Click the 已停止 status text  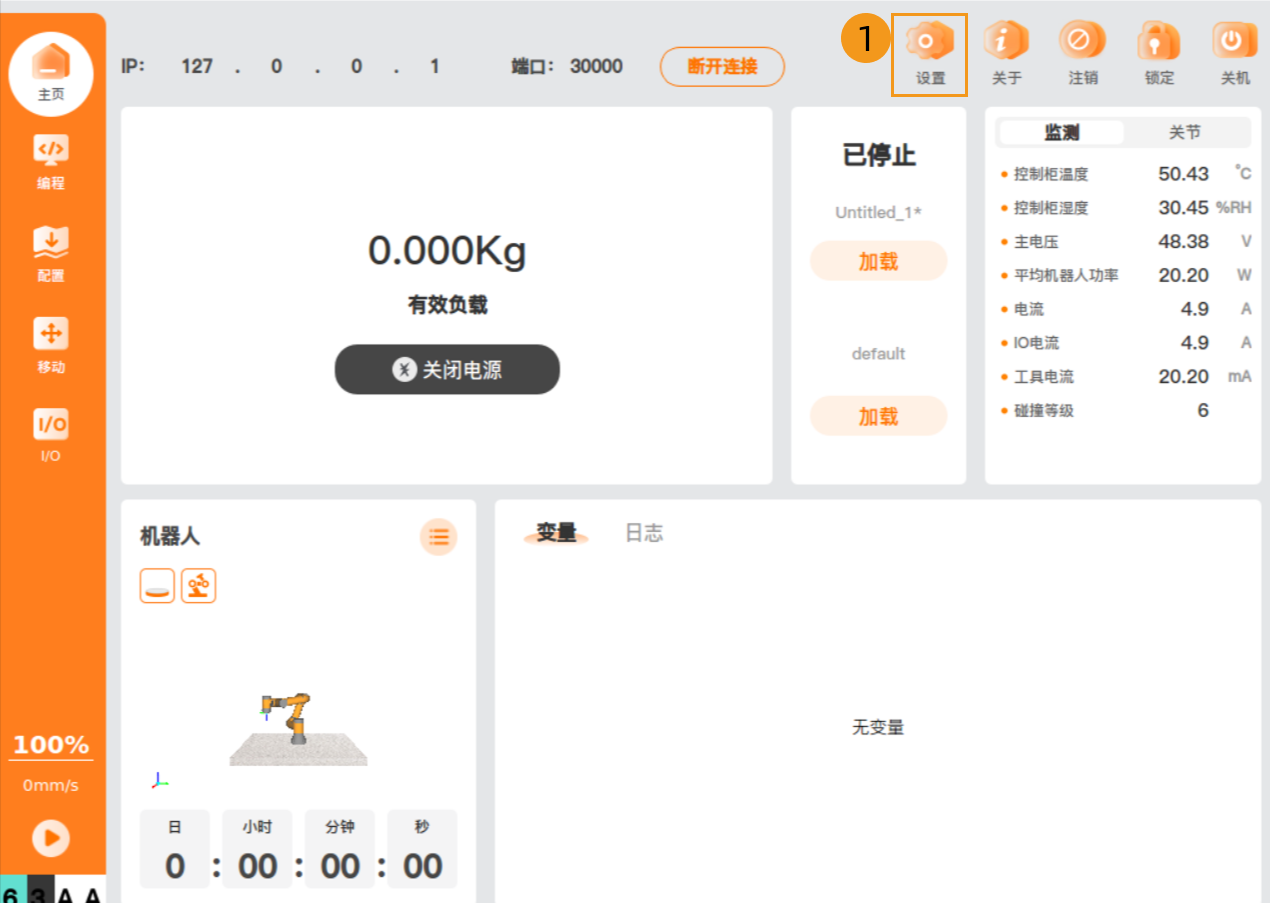878,155
